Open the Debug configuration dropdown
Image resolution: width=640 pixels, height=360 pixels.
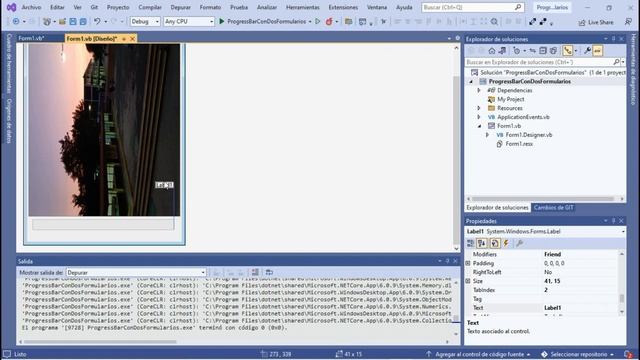pyautogui.click(x=145, y=22)
